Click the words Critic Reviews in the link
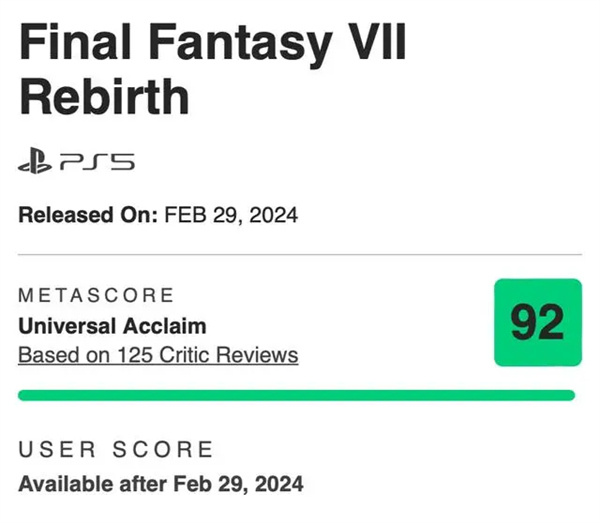 tap(228, 355)
